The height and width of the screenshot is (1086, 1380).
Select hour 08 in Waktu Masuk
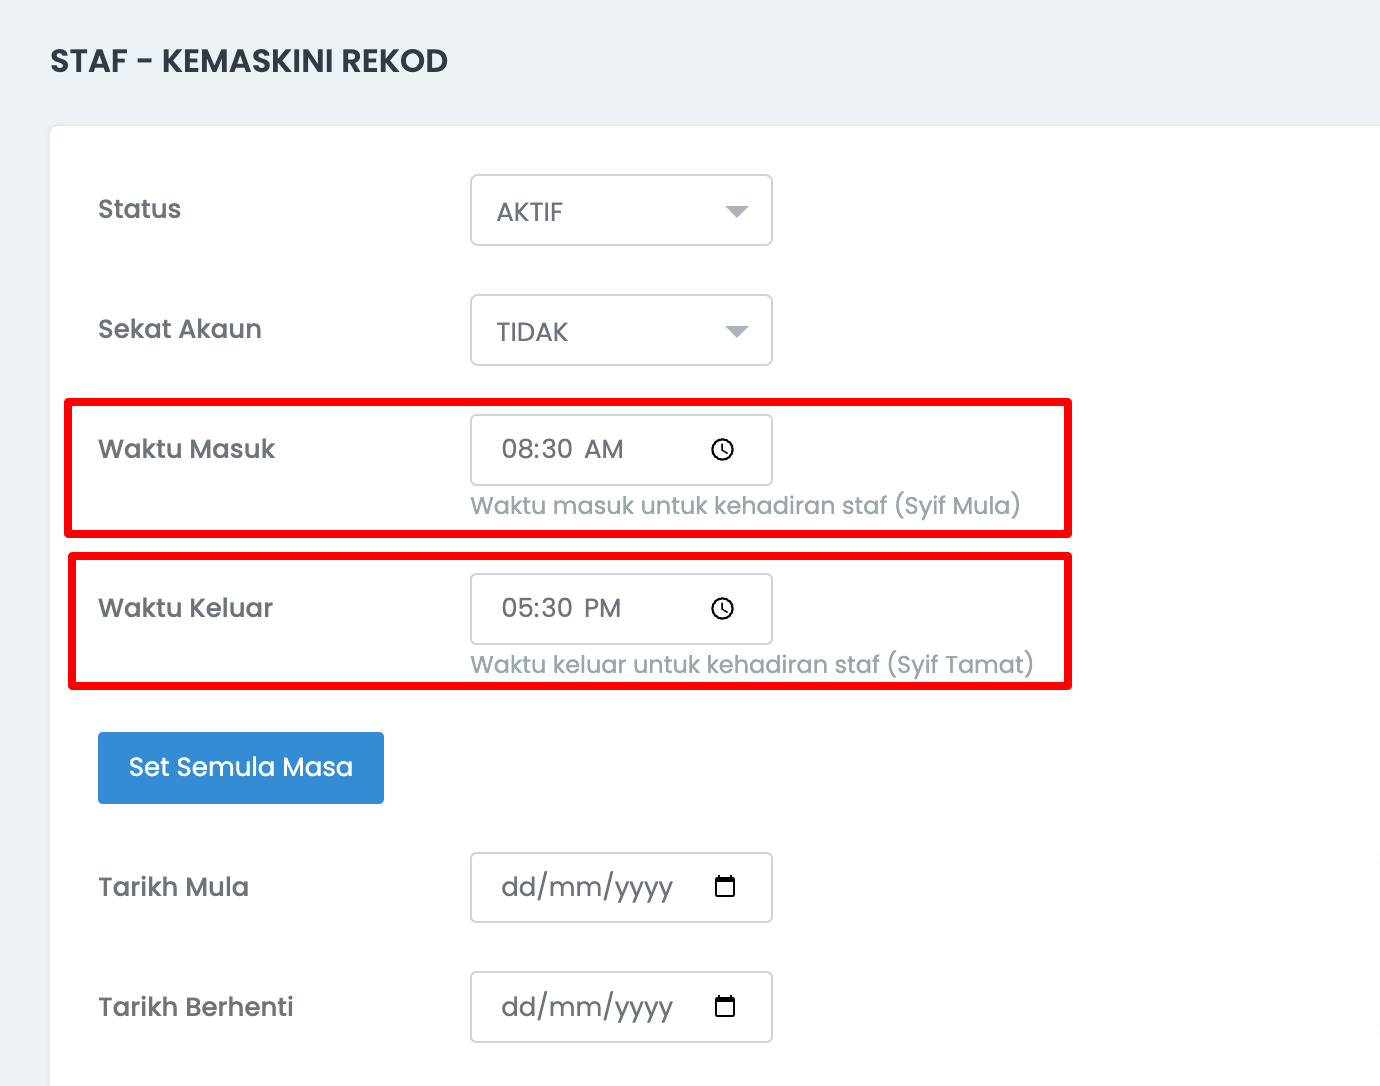point(518,450)
